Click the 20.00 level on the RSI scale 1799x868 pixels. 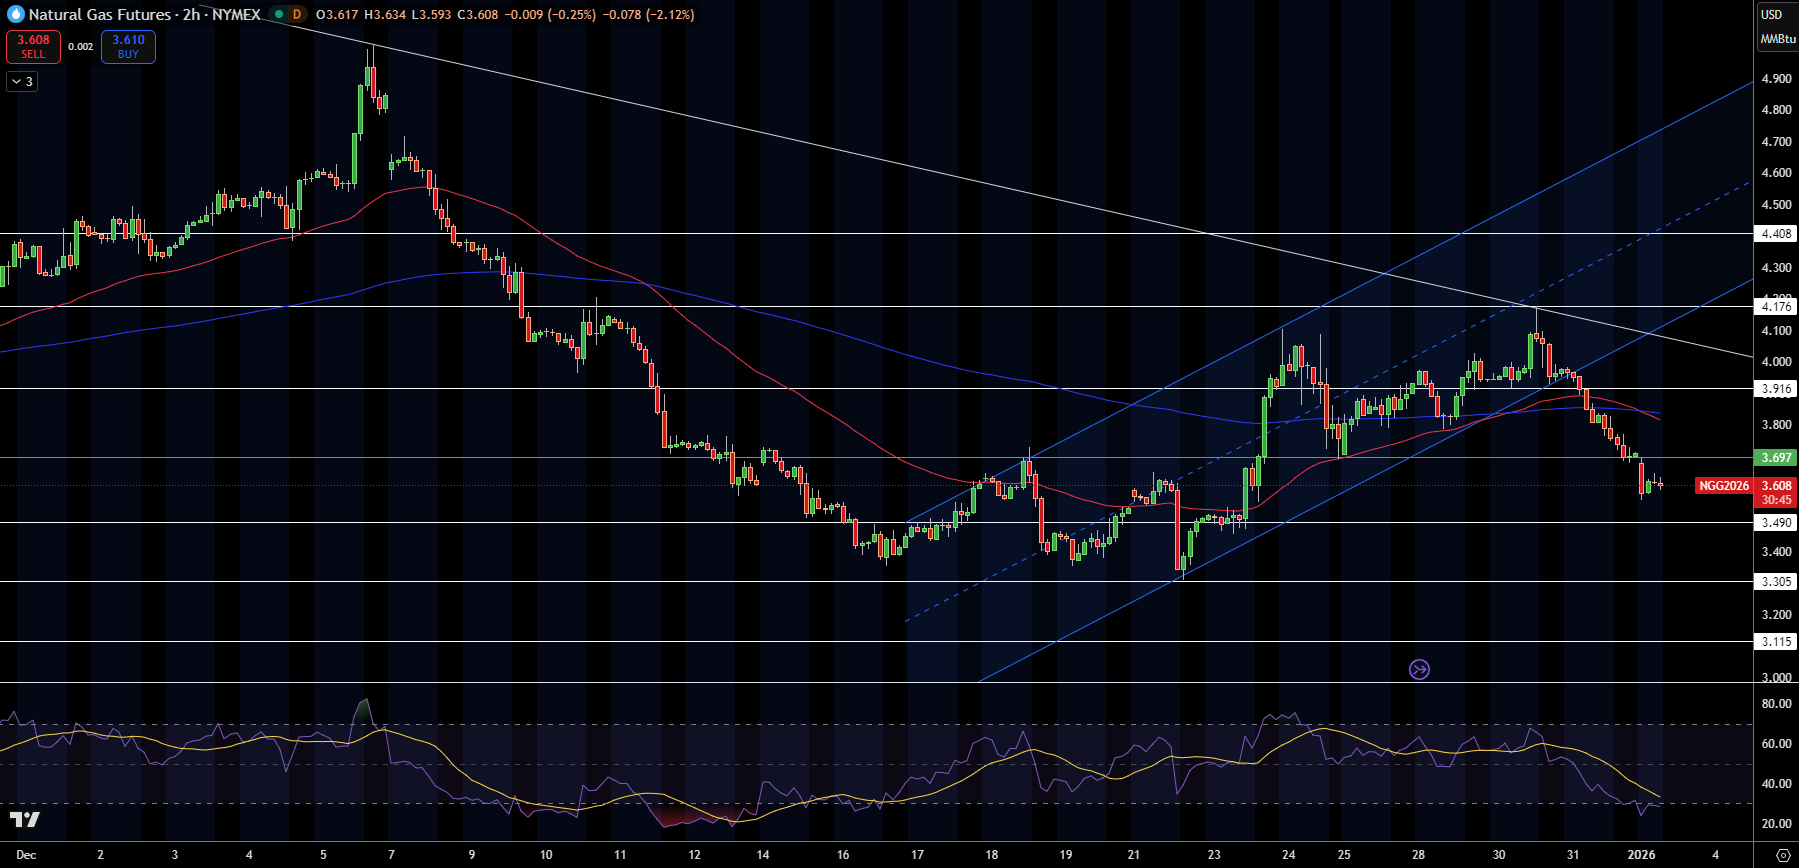(1776, 824)
